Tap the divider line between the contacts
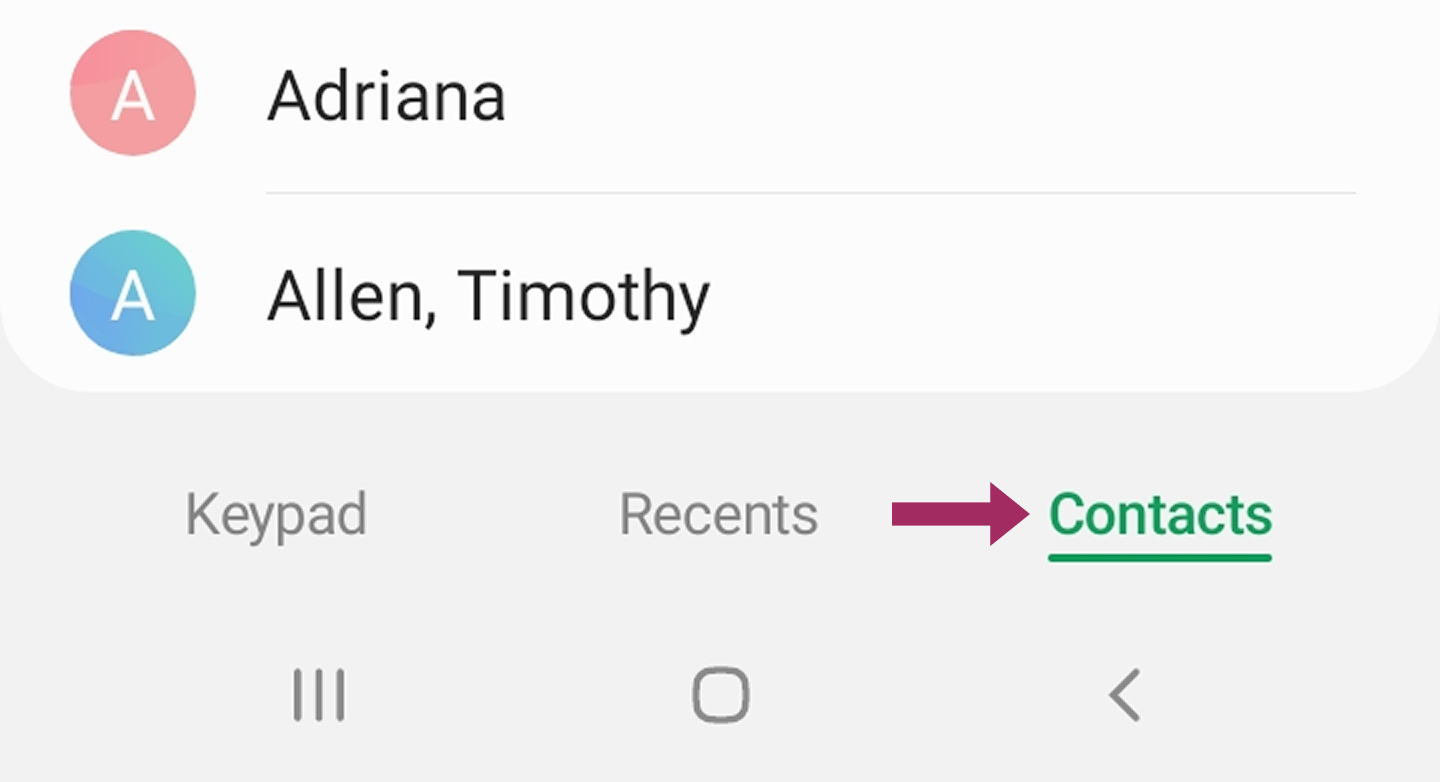This screenshot has height=782, width=1440. click(810, 192)
